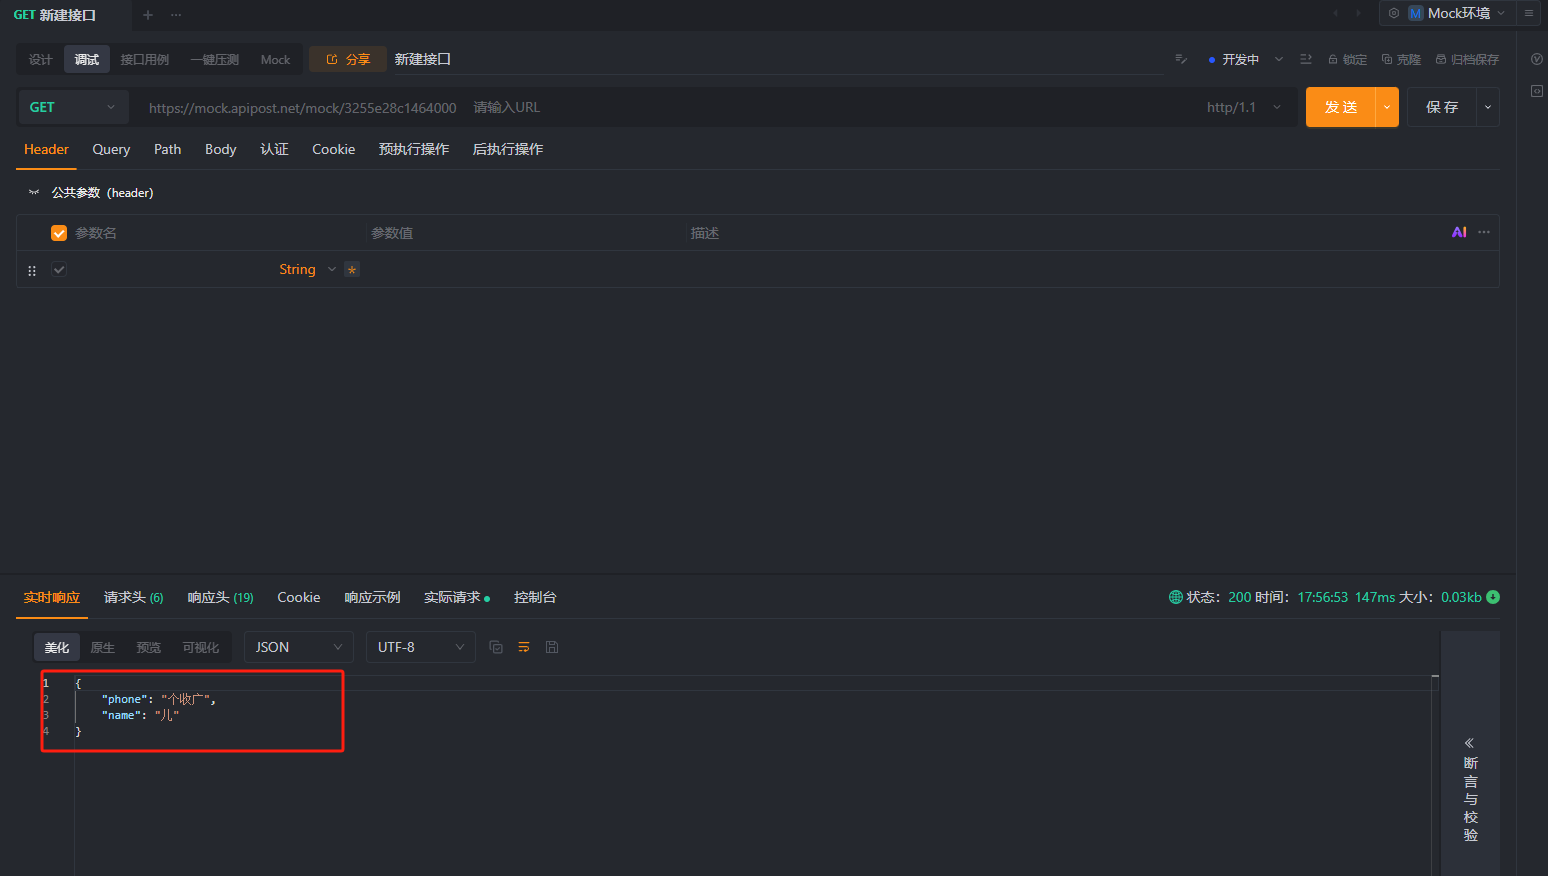The width and height of the screenshot is (1548, 876).
Task: Click the drag handle on header row
Action: (32, 270)
